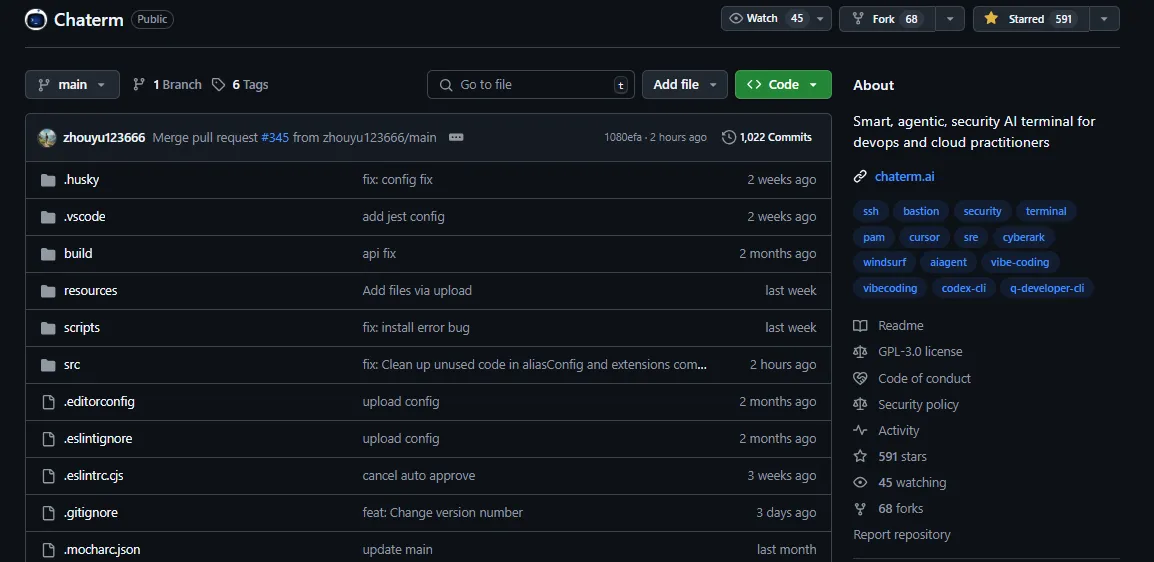
Task: Click the Chaterm repository avatar icon
Action: tap(35, 19)
